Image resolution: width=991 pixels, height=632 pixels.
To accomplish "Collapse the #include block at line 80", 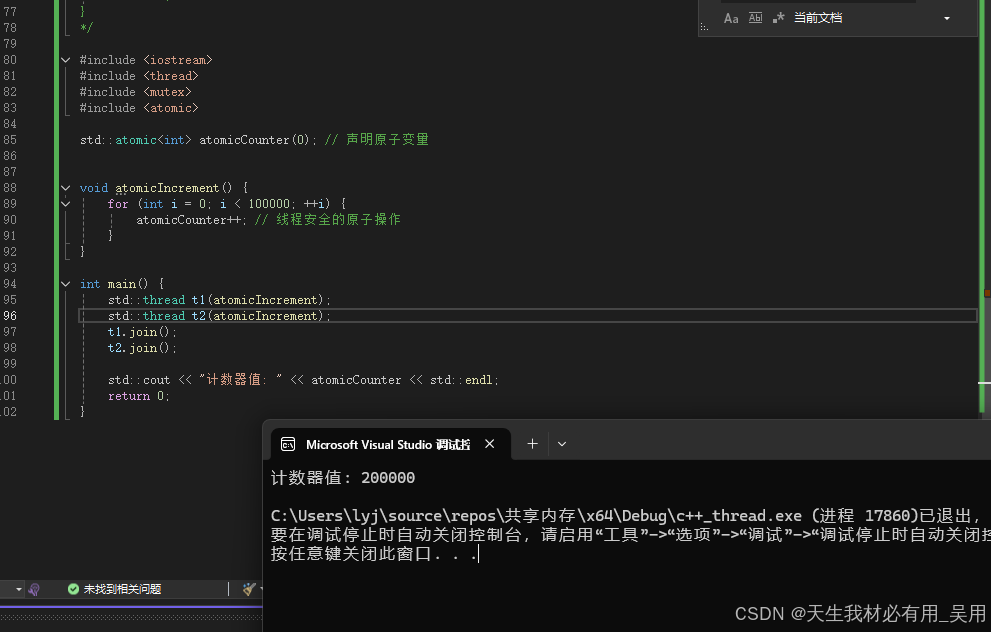I will [66, 60].
